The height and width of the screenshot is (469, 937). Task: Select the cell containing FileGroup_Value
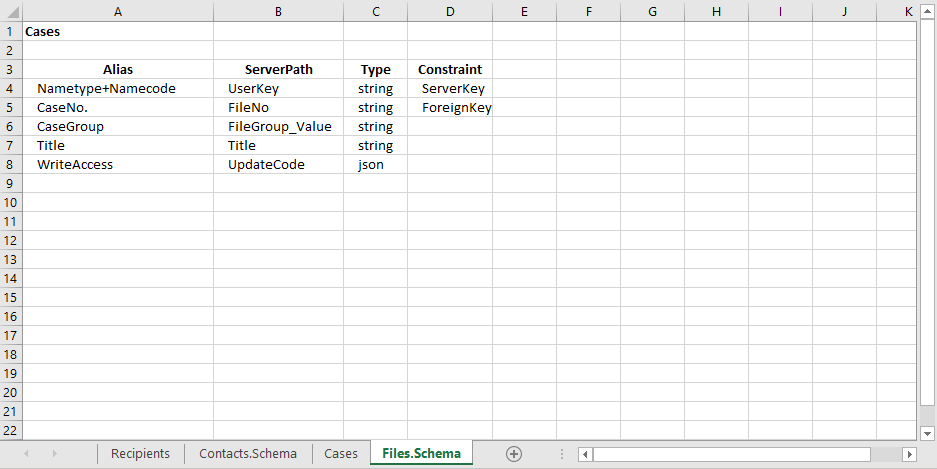[x=278, y=127]
